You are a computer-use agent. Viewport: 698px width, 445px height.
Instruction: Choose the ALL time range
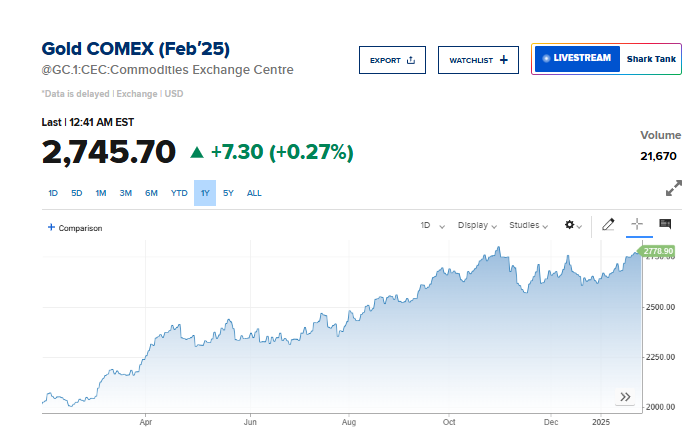tap(254, 193)
